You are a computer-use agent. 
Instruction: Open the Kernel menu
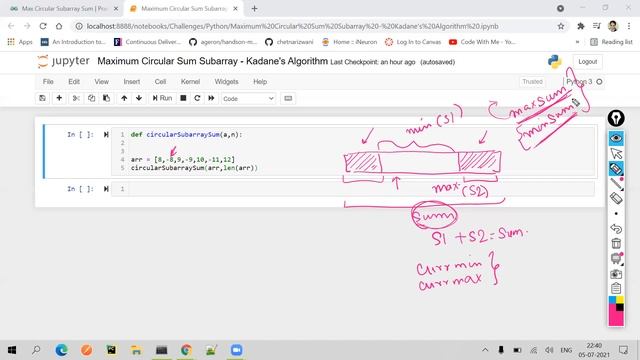[190, 82]
